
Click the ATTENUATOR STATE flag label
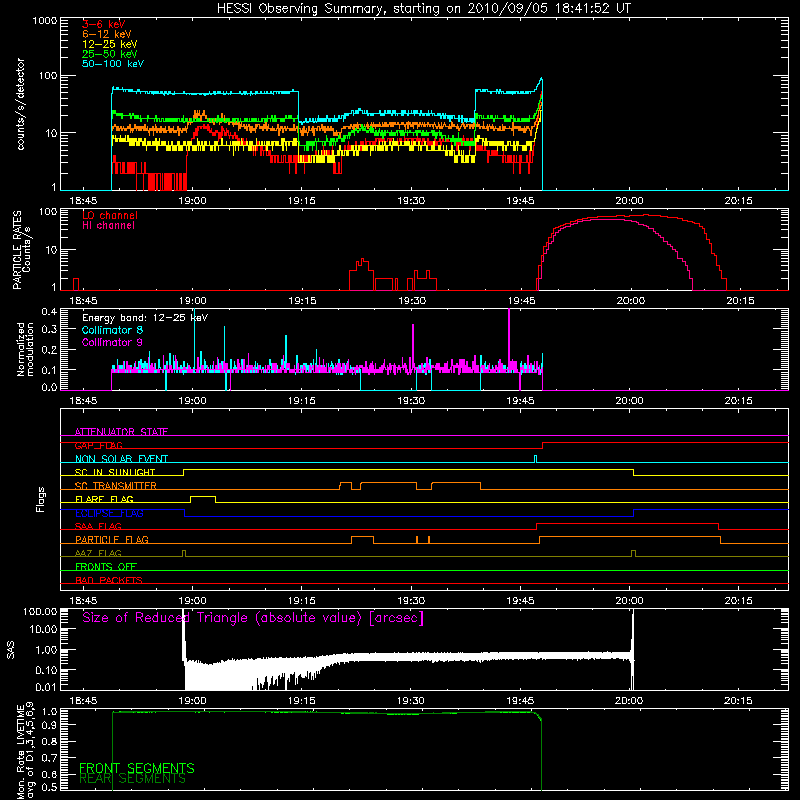pyautogui.click(x=121, y=432)
